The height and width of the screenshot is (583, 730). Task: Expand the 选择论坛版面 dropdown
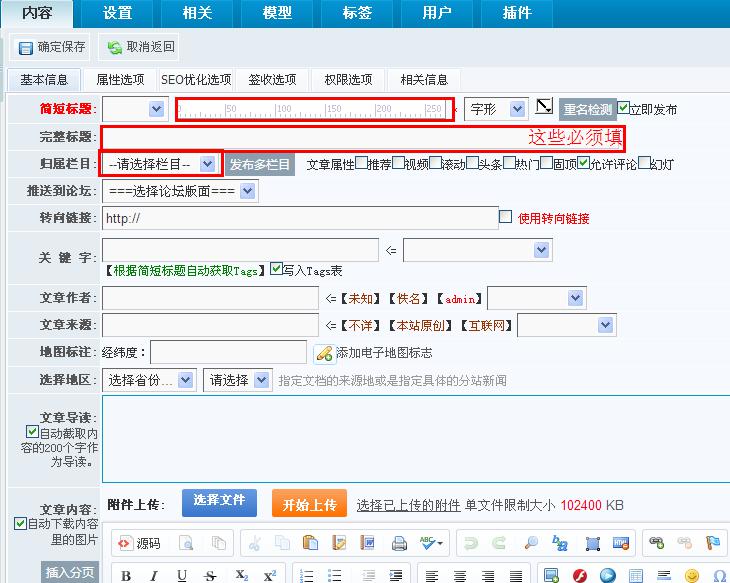point(179,190)
